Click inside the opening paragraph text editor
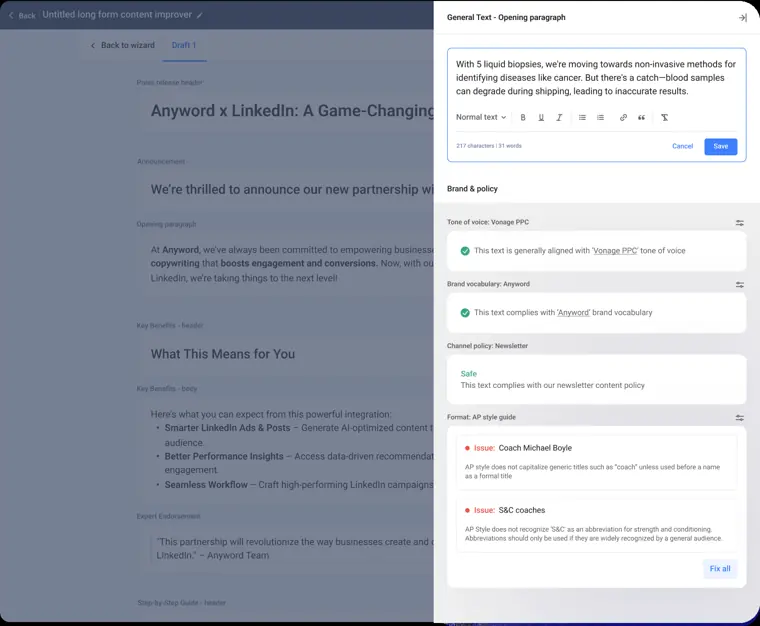 point(596,78)
